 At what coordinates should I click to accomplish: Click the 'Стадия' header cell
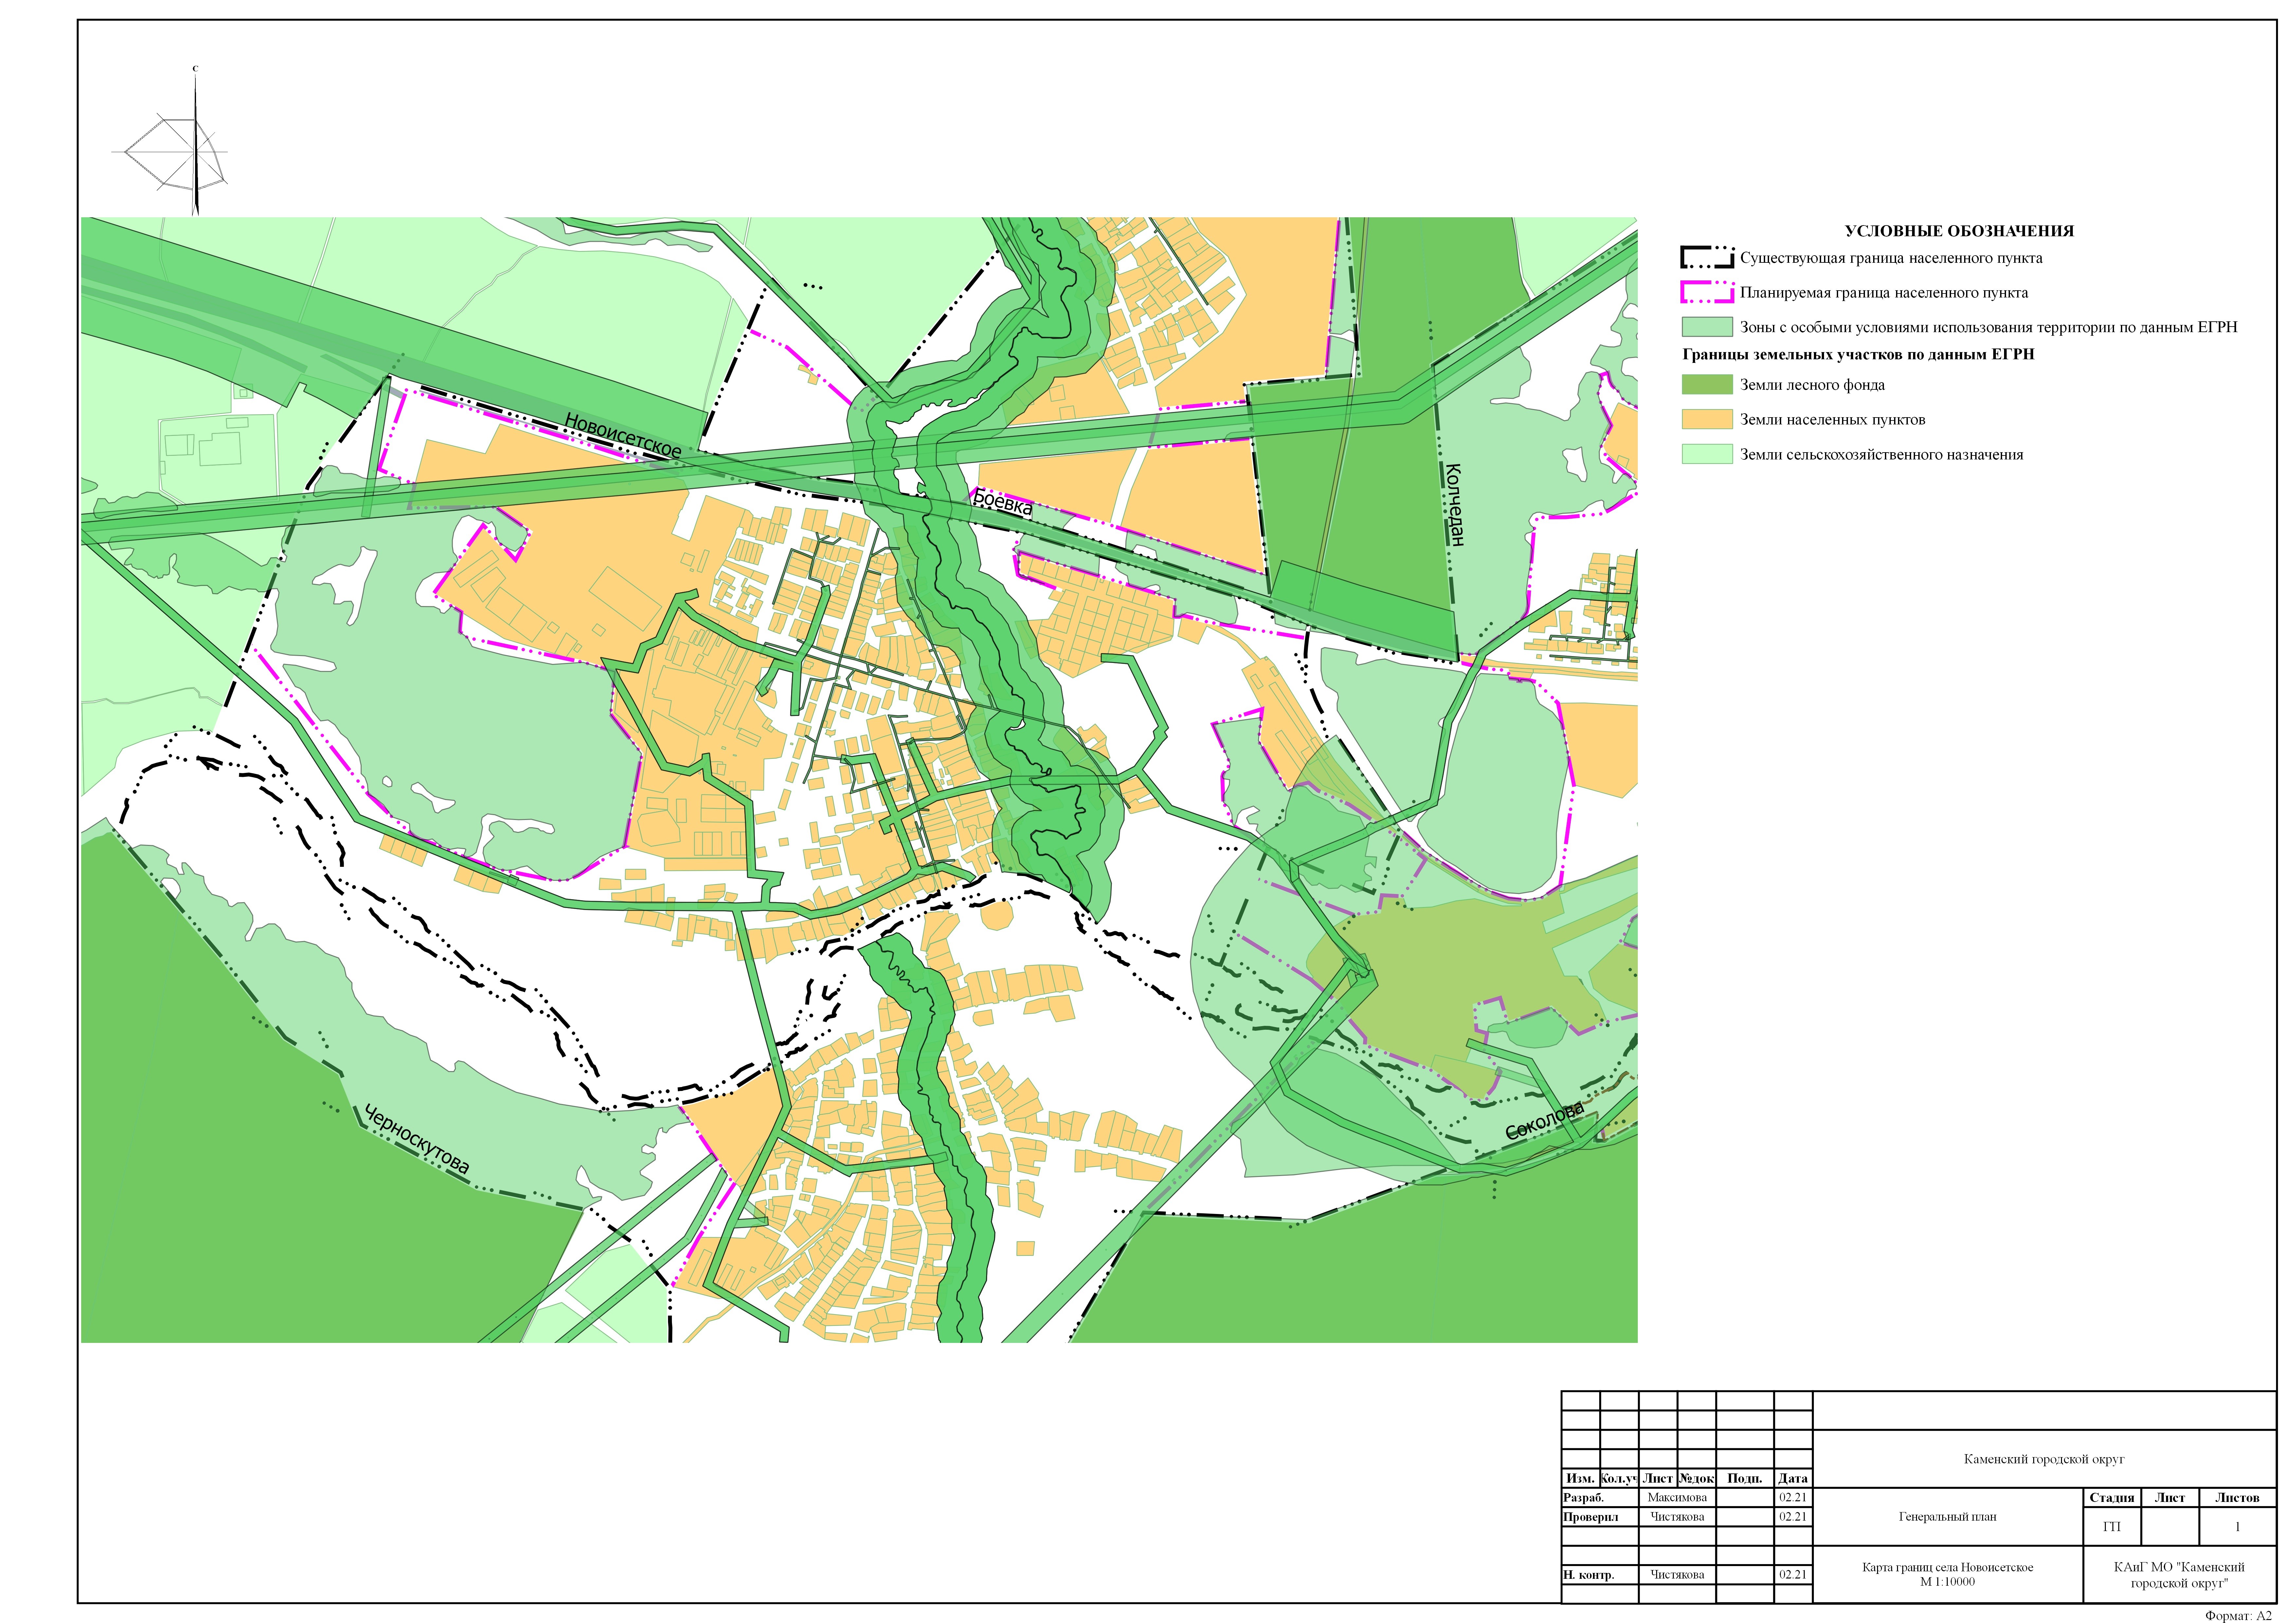pos(2112,1498)
